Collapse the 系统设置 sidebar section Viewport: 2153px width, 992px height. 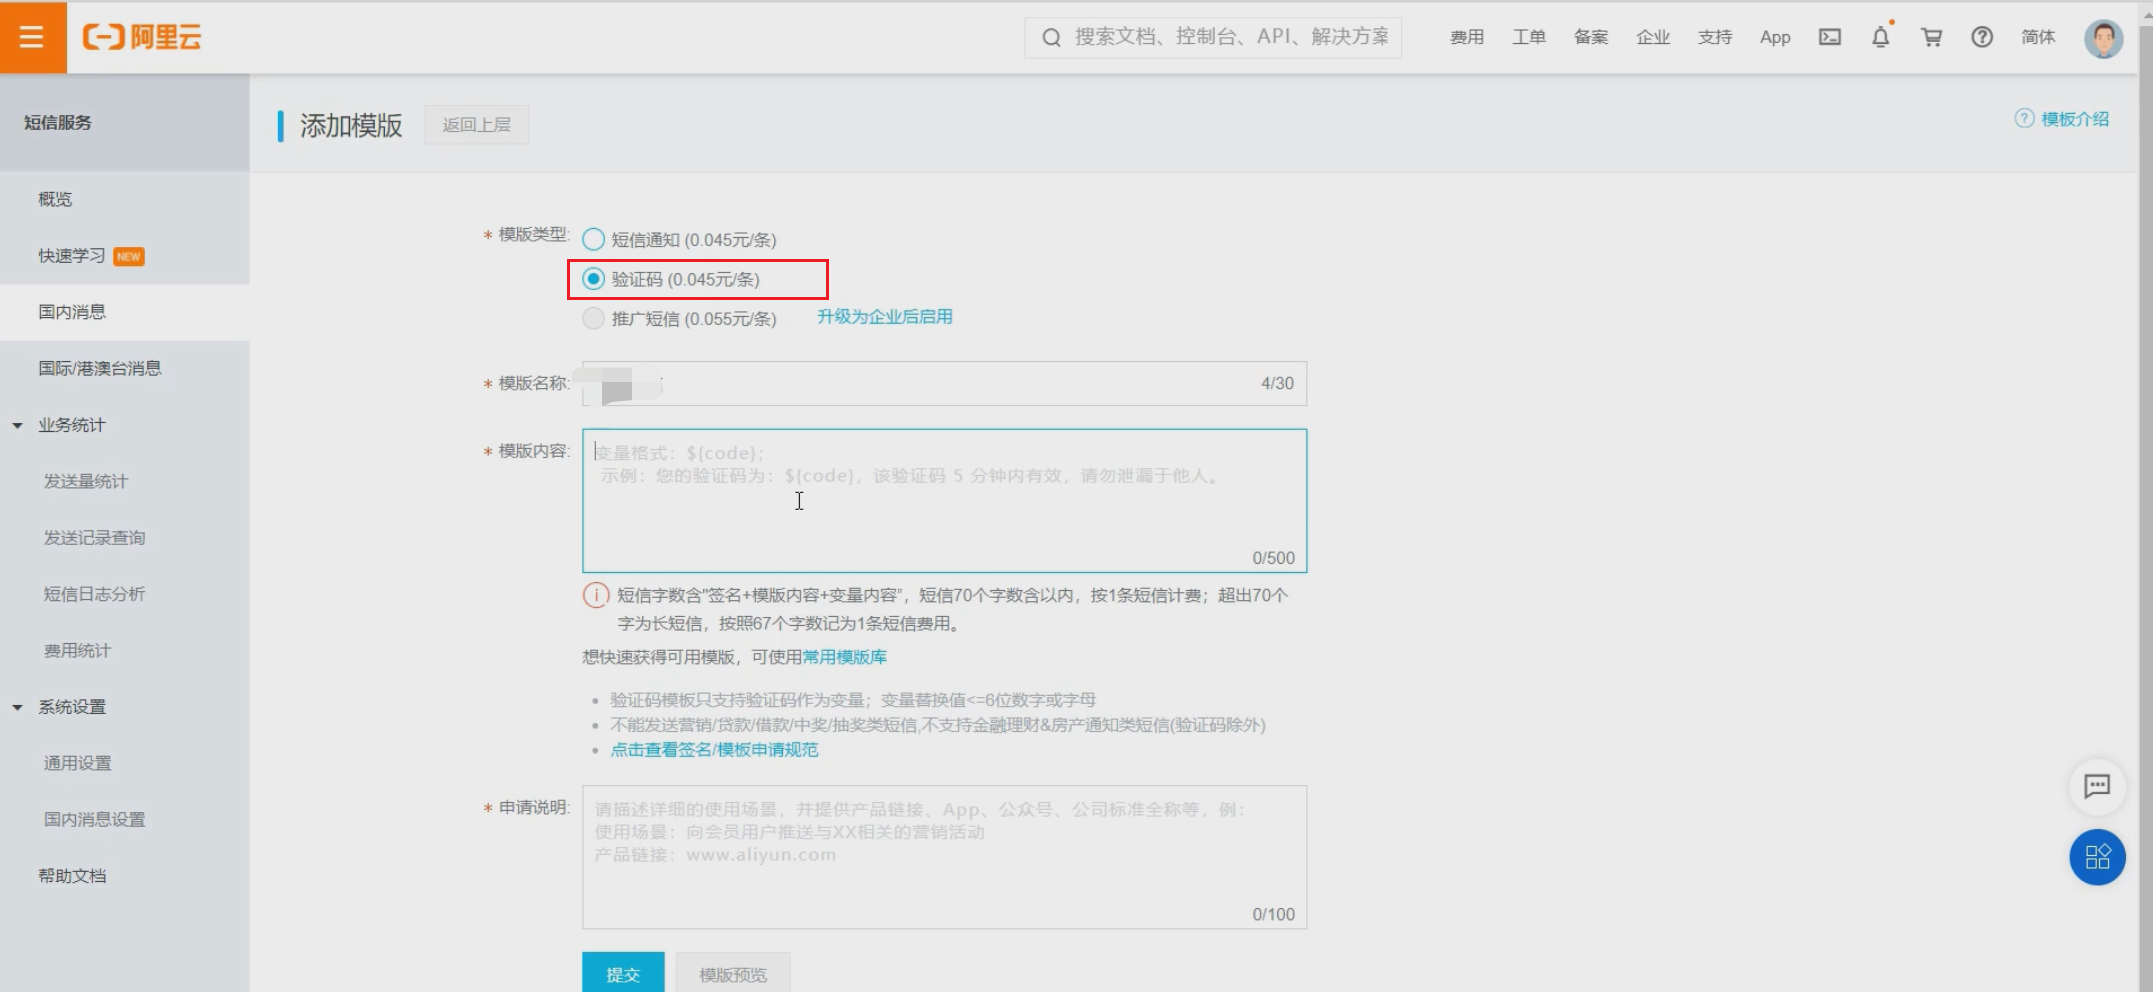18,707
